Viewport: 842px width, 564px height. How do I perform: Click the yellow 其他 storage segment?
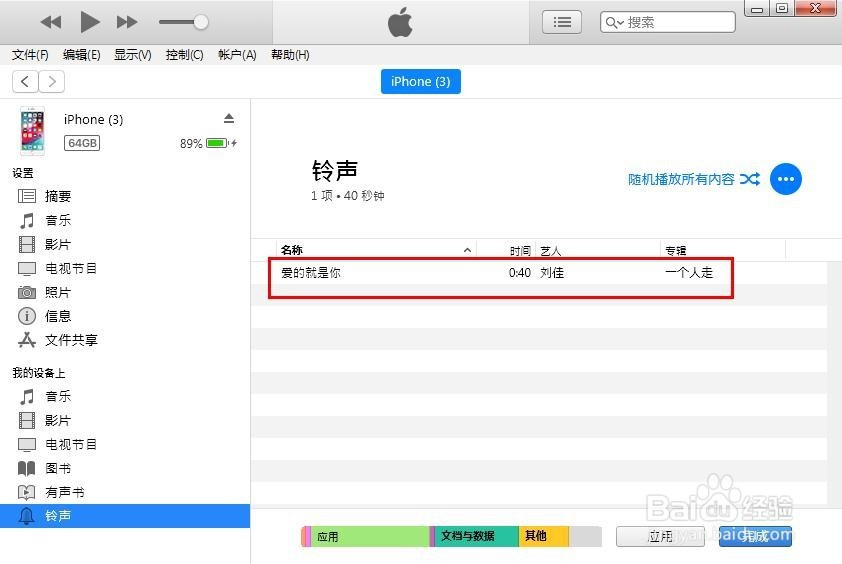[x=544, y=536]
